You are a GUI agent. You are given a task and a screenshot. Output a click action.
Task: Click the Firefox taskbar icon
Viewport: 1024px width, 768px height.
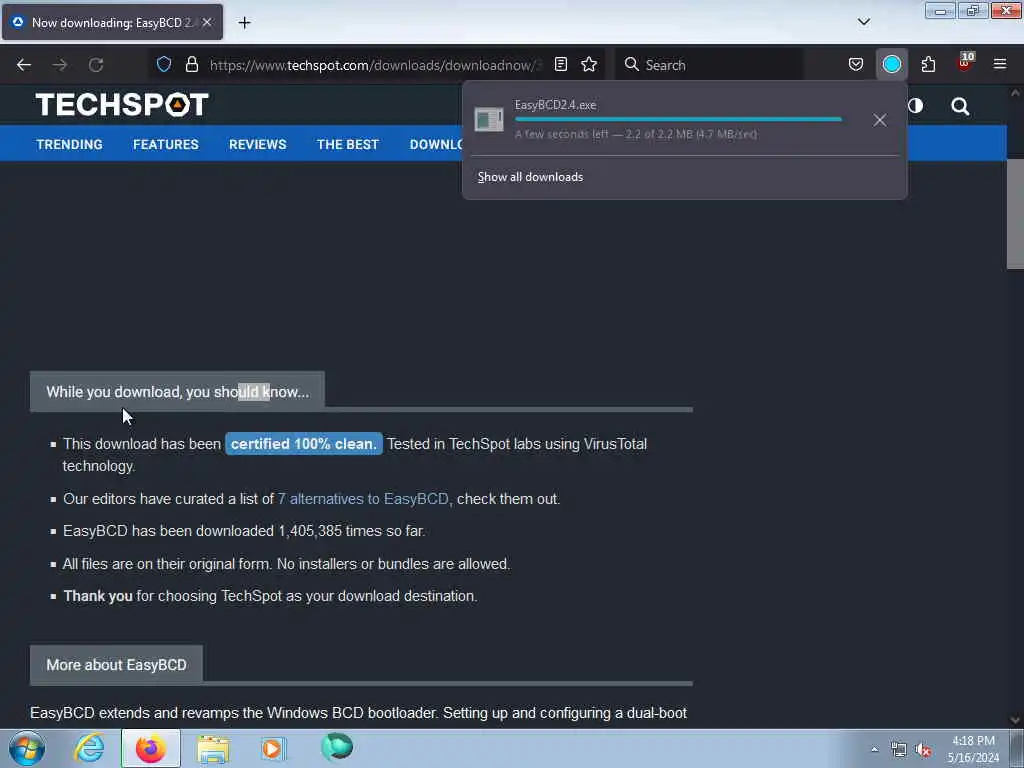150,748
